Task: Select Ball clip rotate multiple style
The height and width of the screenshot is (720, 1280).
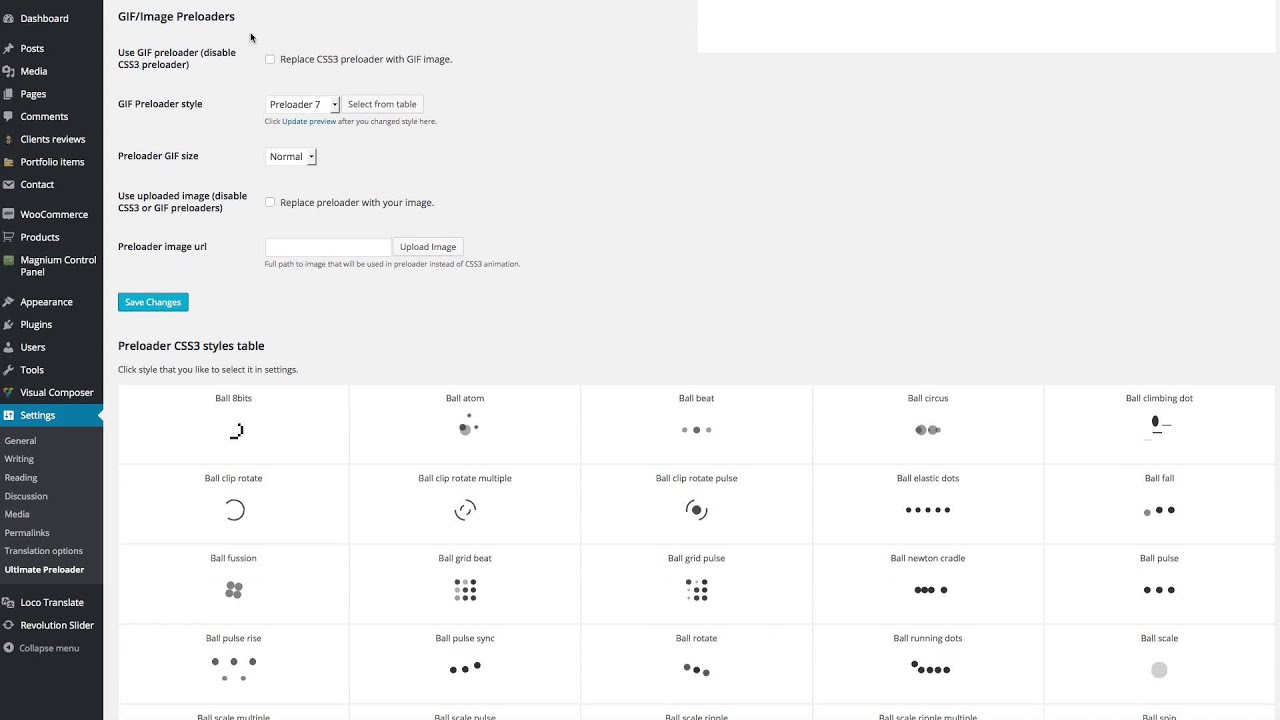Action: tap(465, 504)
